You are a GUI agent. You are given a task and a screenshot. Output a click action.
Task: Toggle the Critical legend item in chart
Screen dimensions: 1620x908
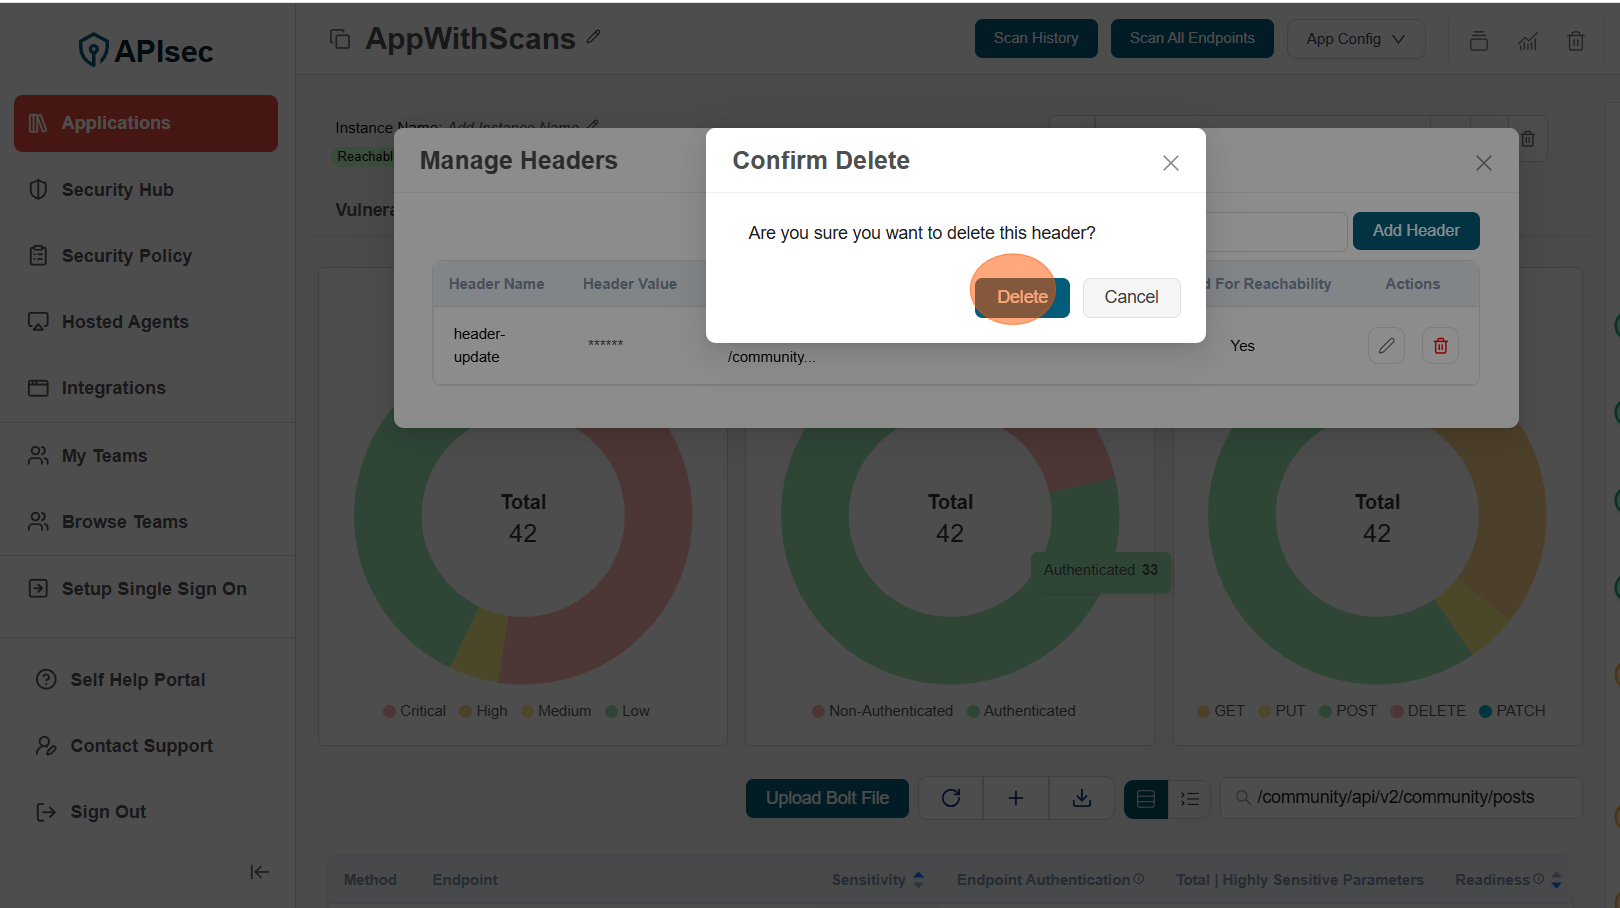(x=414, y=711)
